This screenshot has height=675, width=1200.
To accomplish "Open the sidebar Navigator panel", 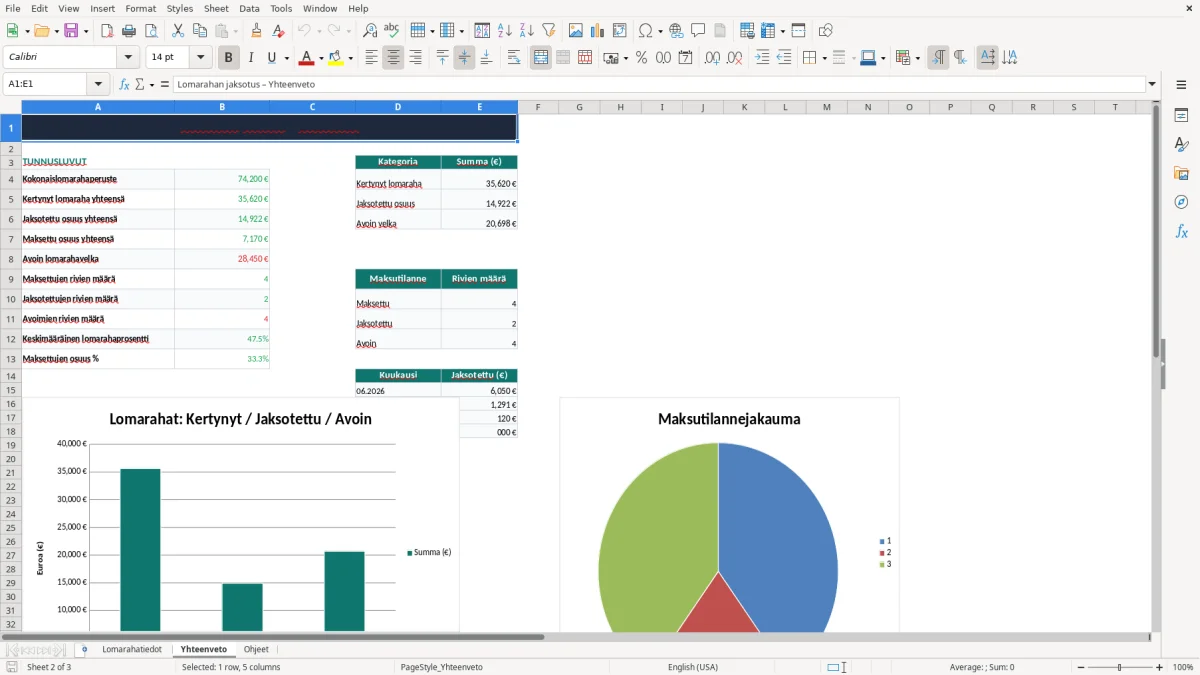I will pos(1181,202).
